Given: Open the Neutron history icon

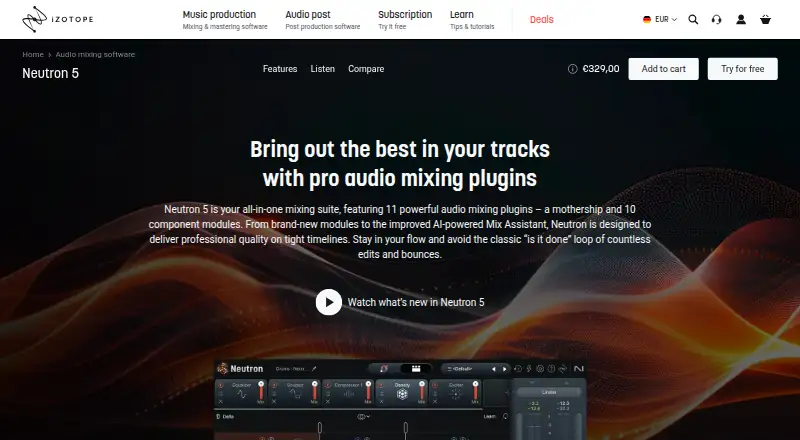Looking at the screenshot, I should click(x=518, y=369).
